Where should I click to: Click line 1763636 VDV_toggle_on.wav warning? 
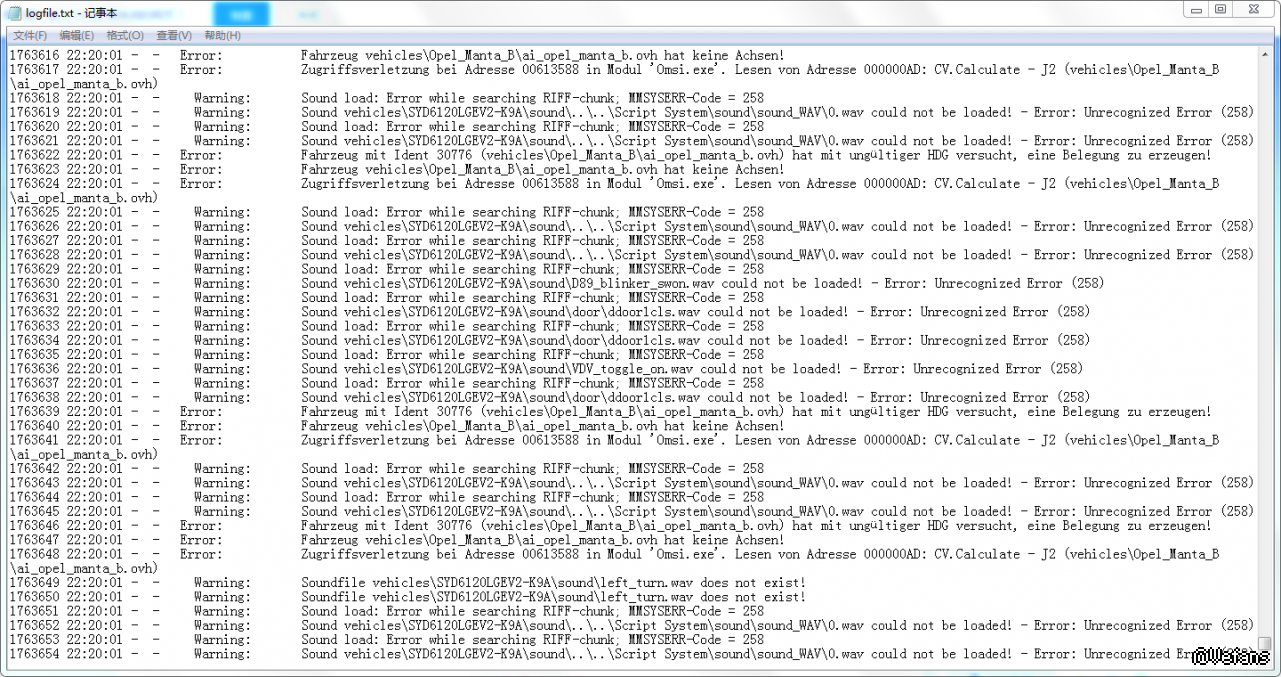point(692,369)
